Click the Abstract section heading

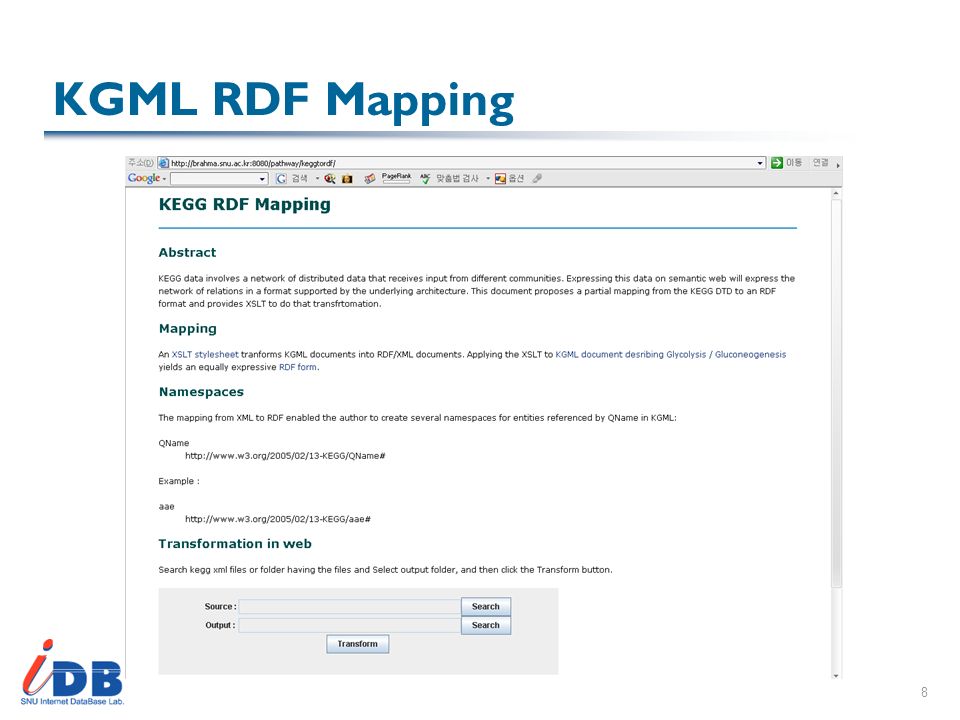point(187,252)
